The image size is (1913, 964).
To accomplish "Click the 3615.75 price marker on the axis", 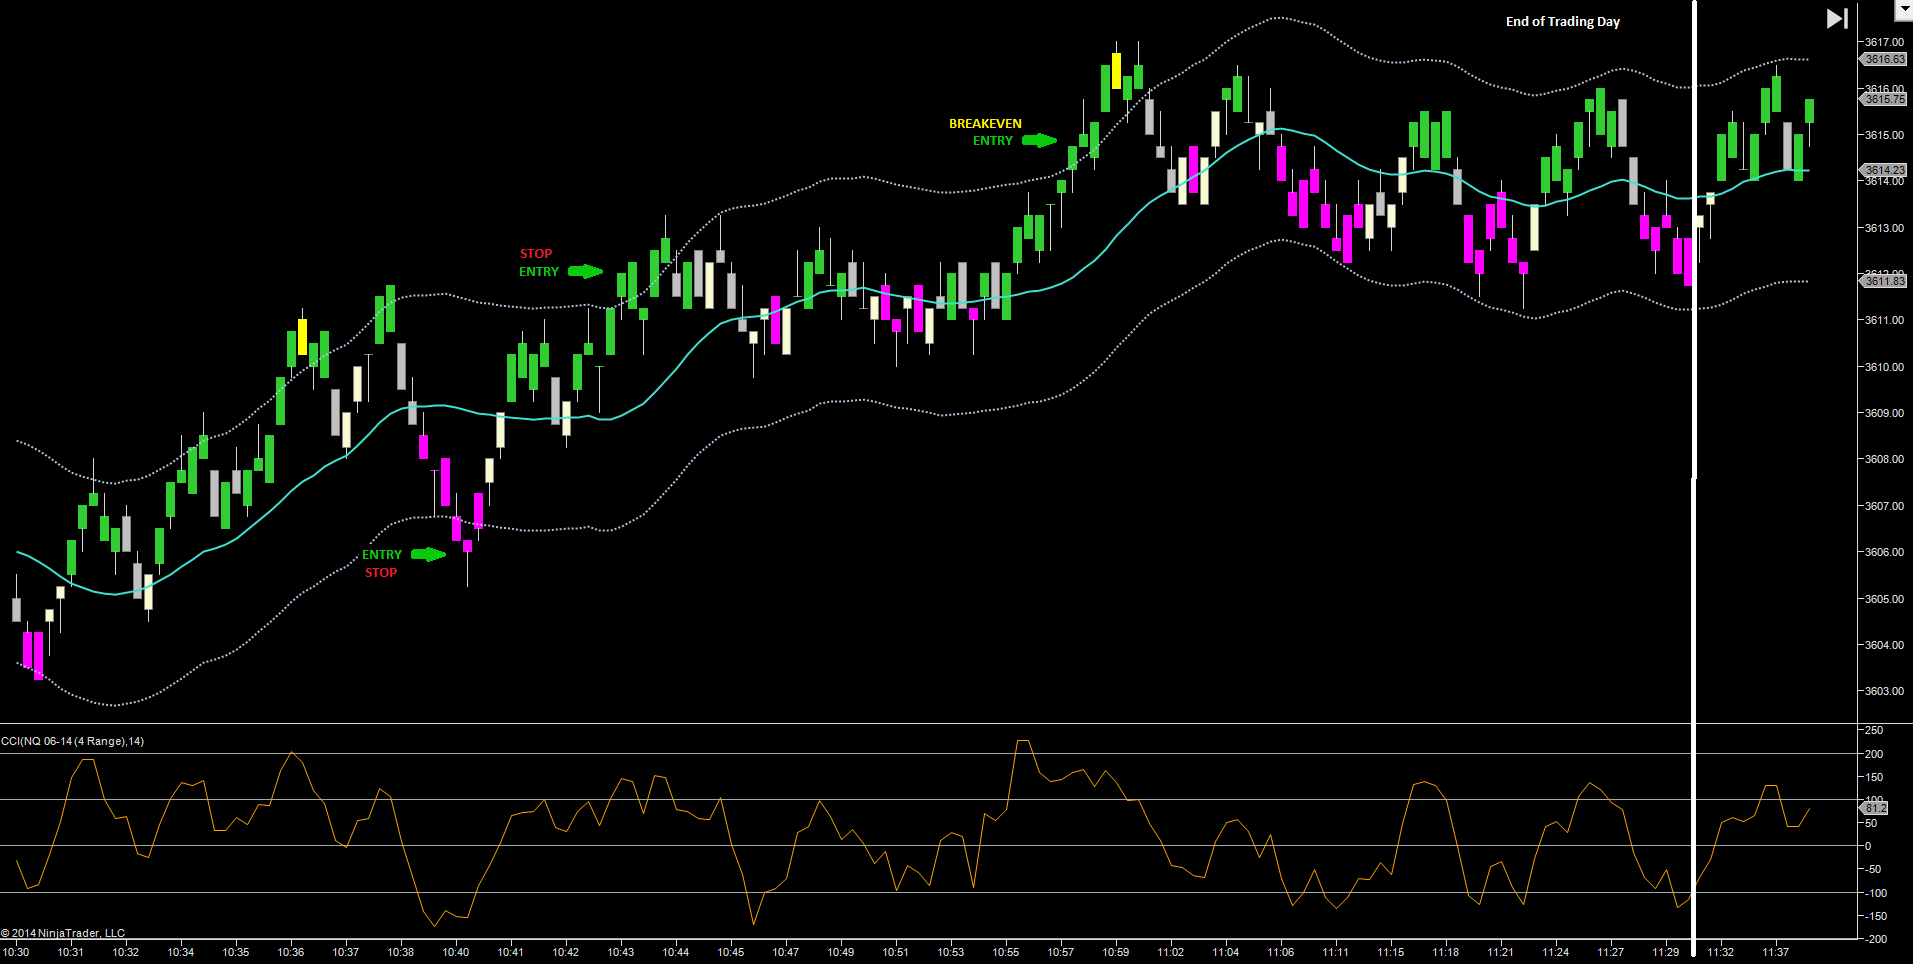I will [1885, 99].
